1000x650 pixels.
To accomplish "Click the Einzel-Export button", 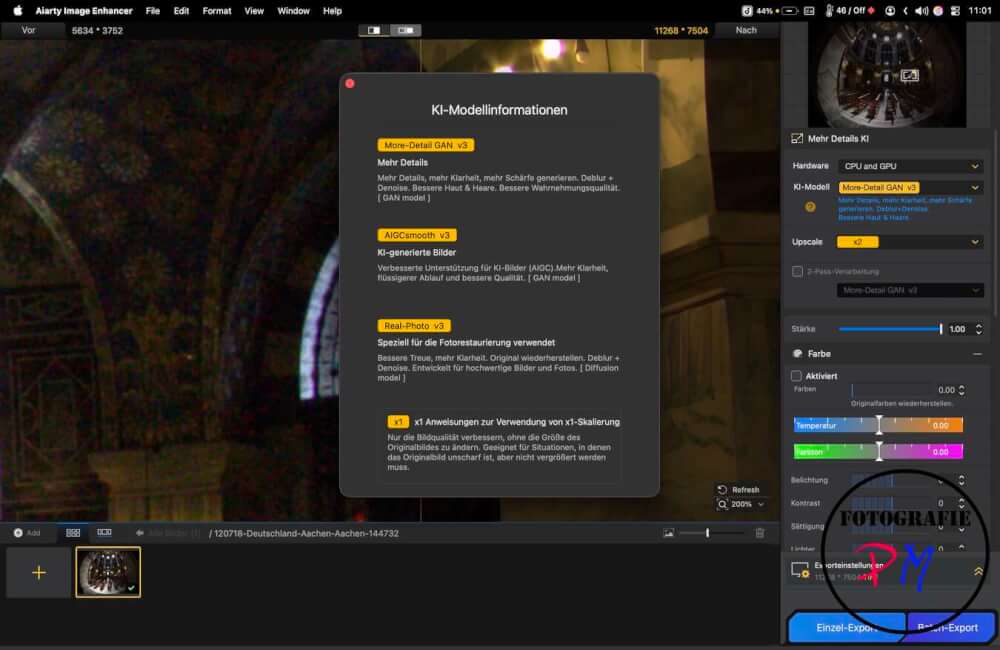I will tap(846, 627).
